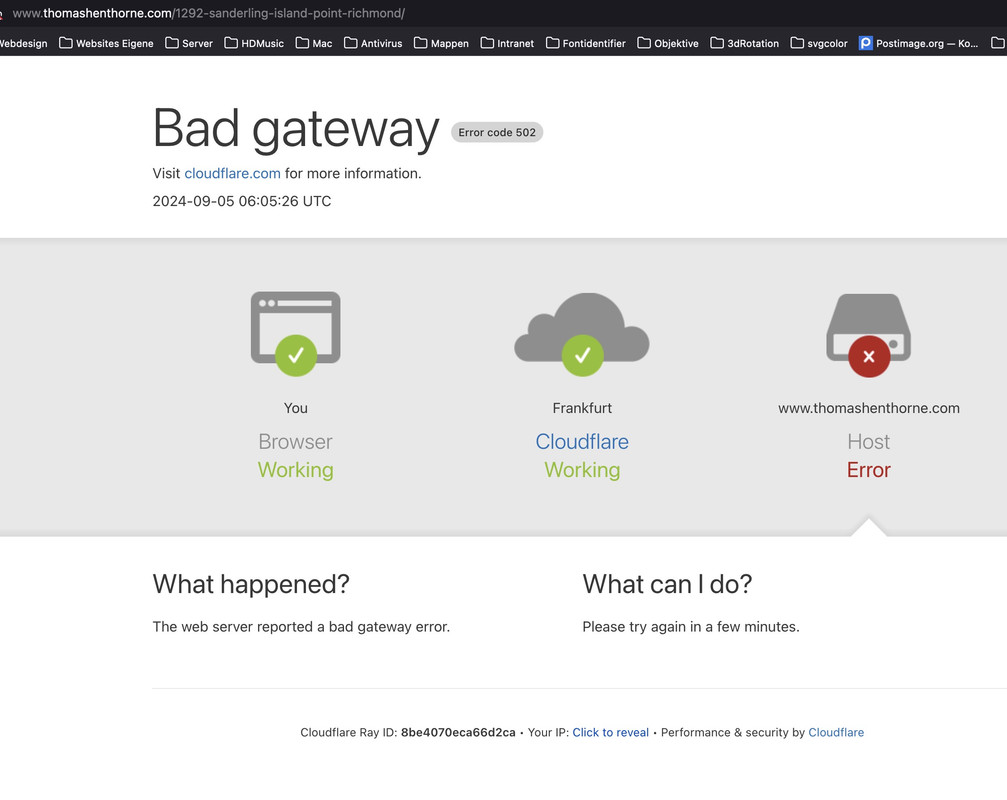Click the www.thomashenthorne.com host label
1007x800 pixels.
(x=869, y=408)
